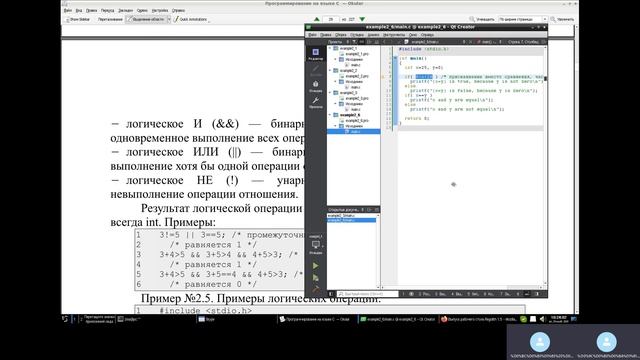Screen dimensions: 640x360
Task: Click the link-with-editor icon in the Projects panel header
Action: tap(362, 42)
